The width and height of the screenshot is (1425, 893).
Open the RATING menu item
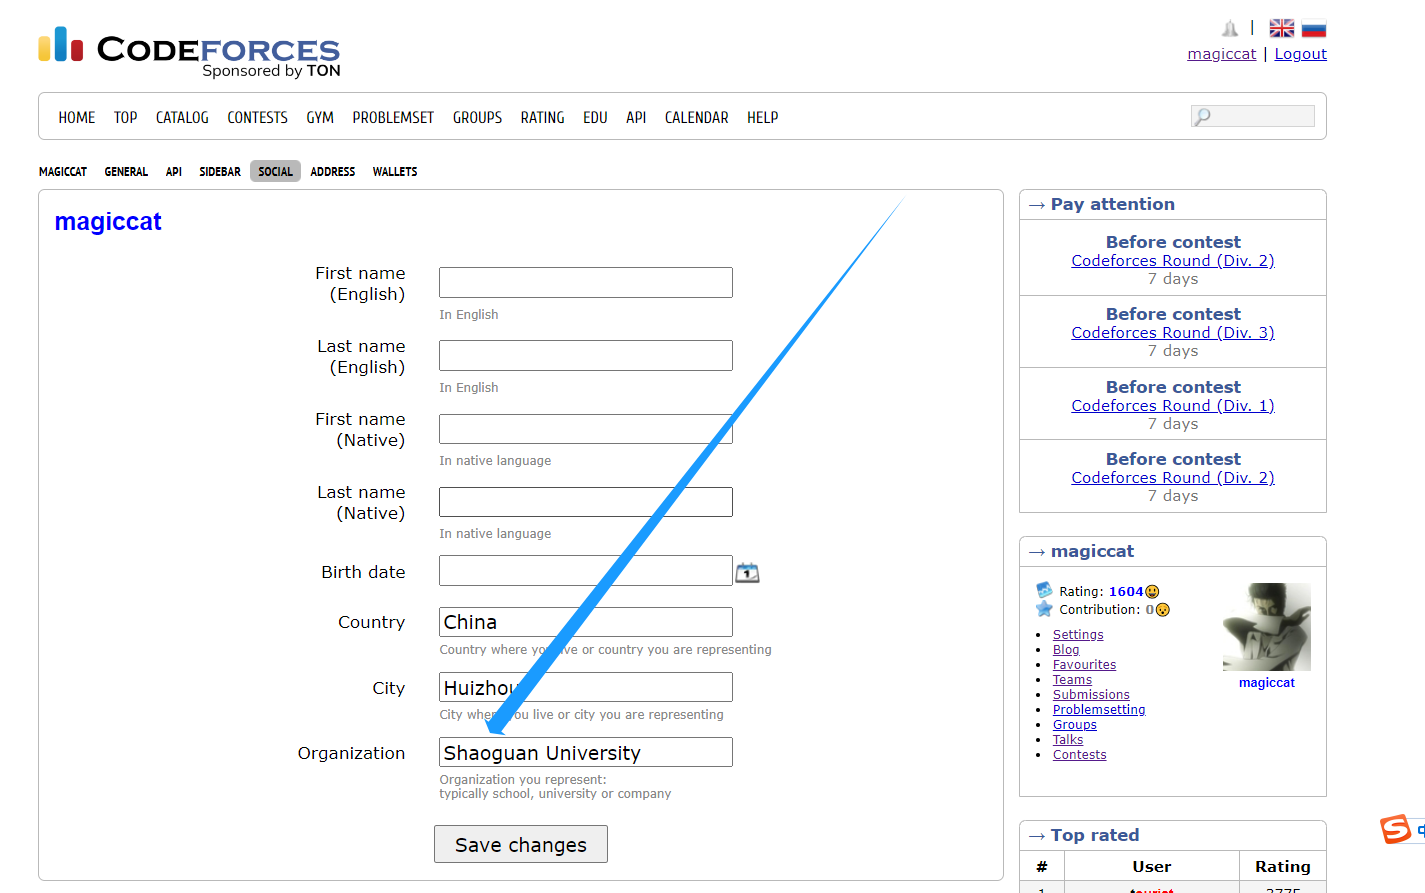point(542,118)
